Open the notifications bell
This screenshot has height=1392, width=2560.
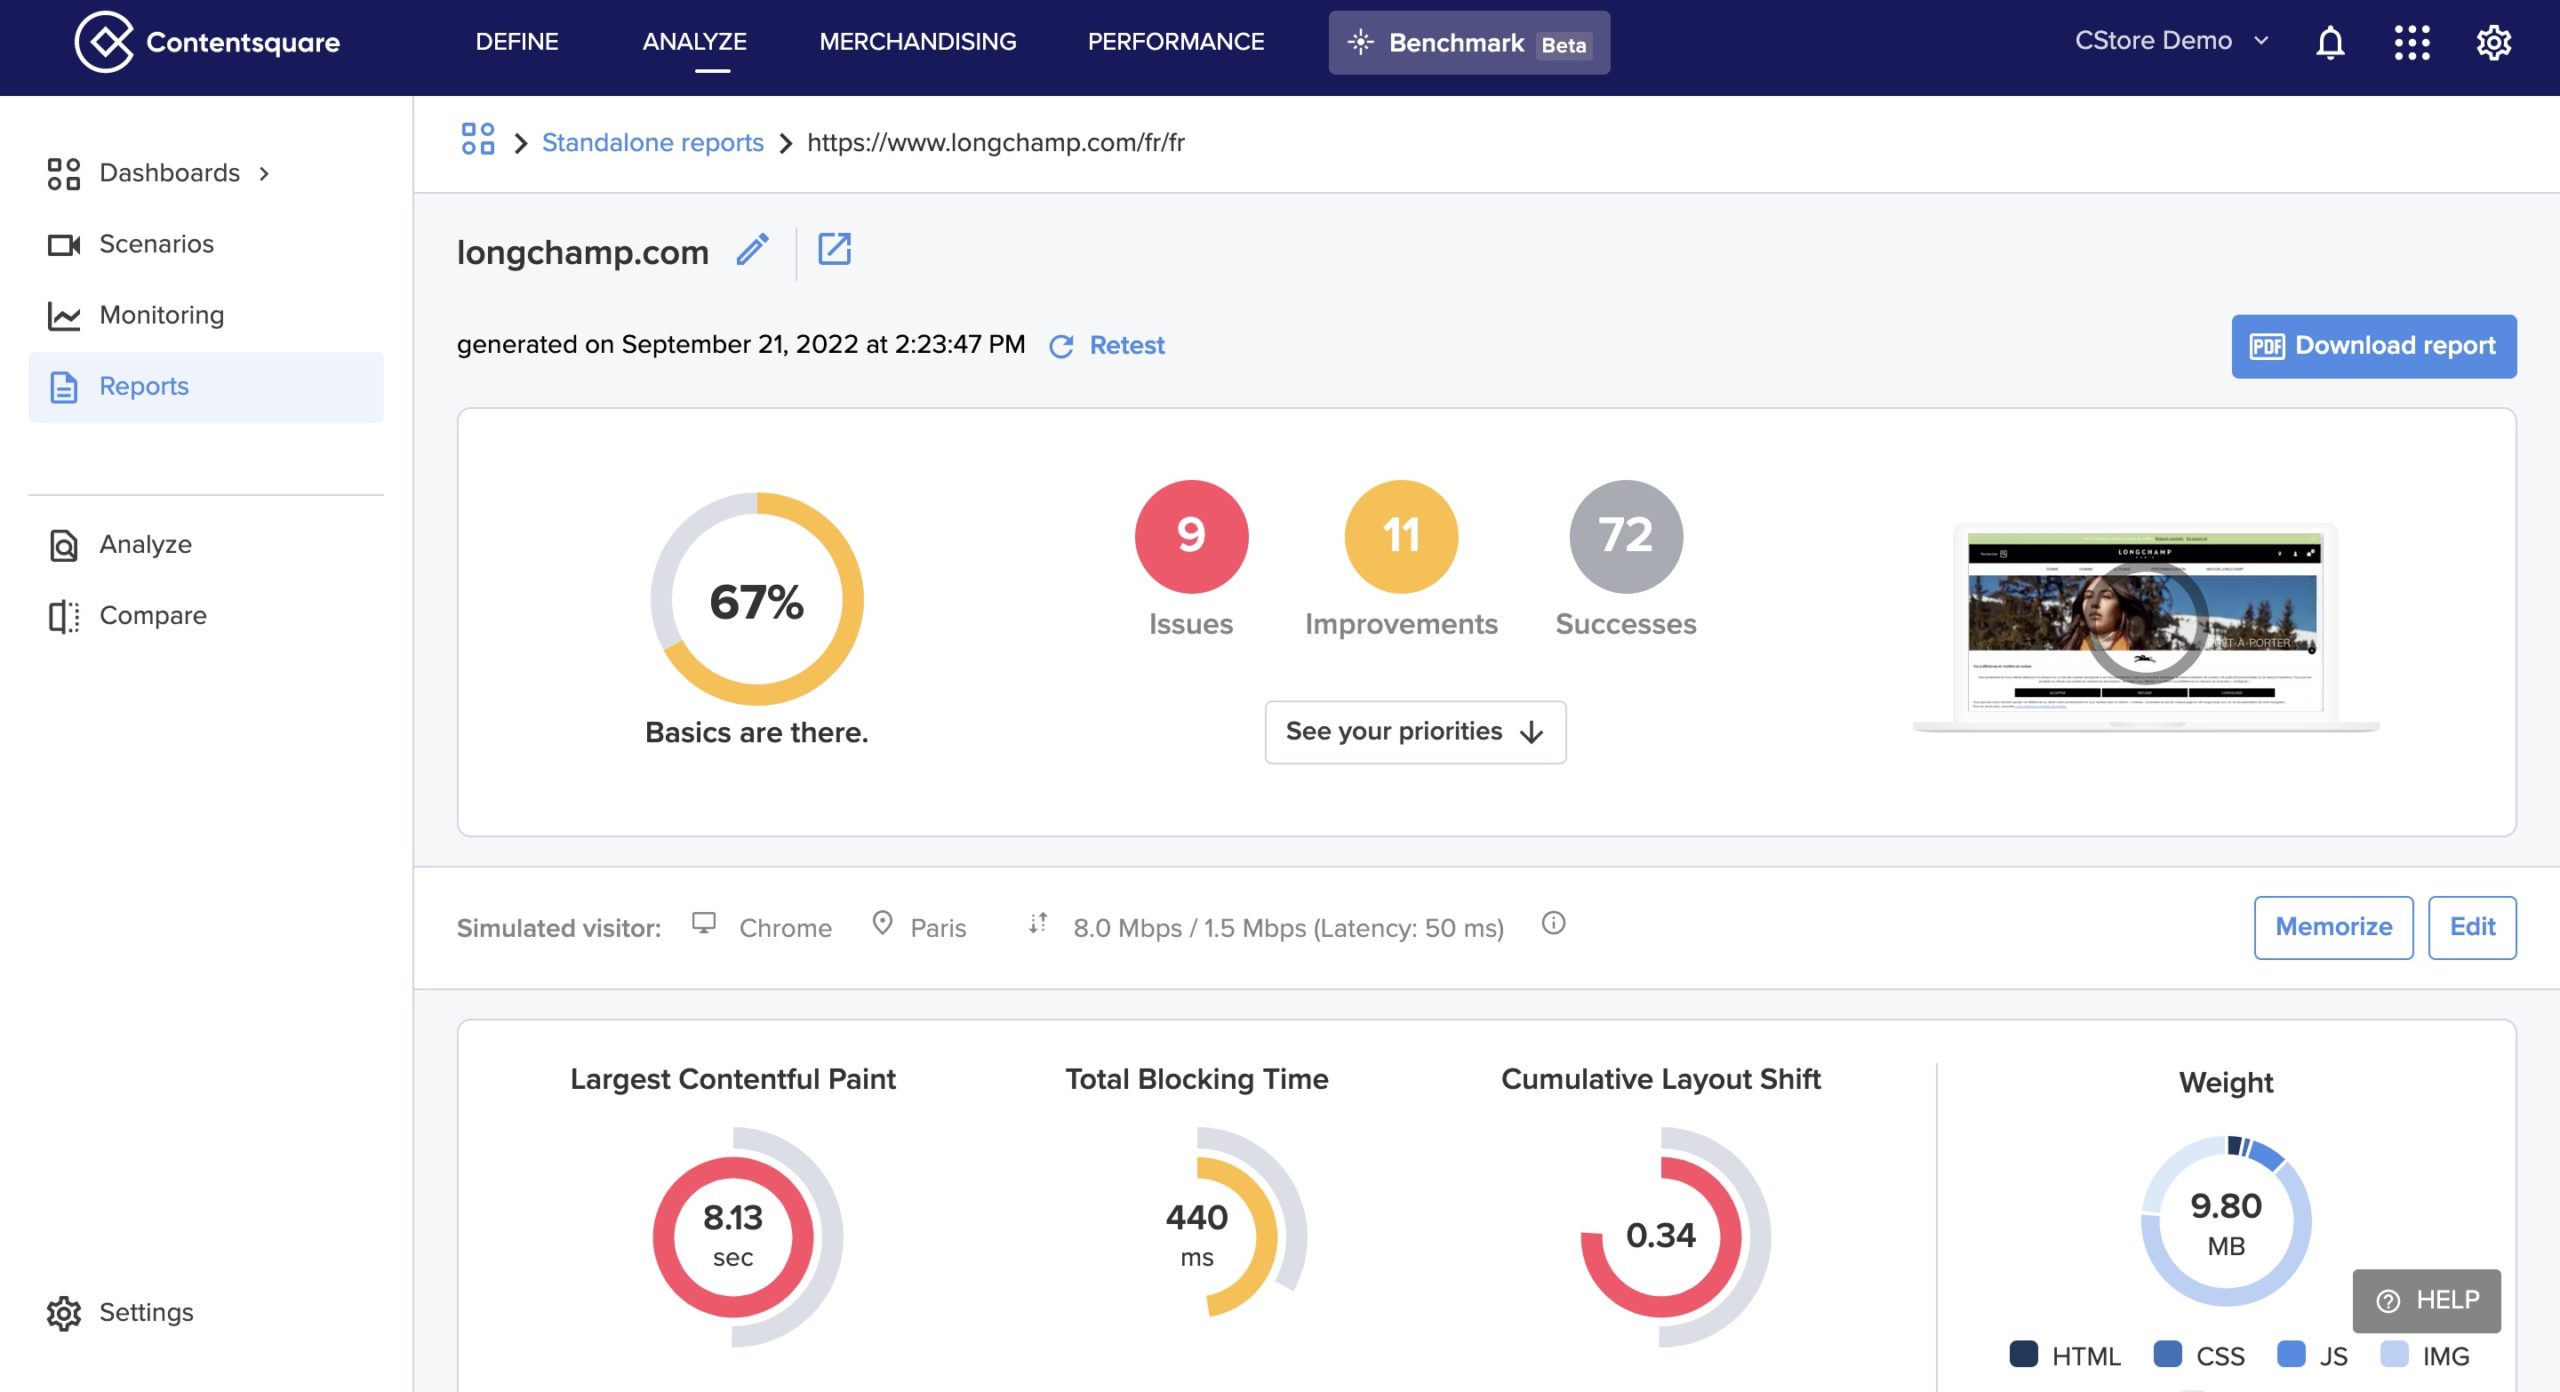tap(2330, 42)
